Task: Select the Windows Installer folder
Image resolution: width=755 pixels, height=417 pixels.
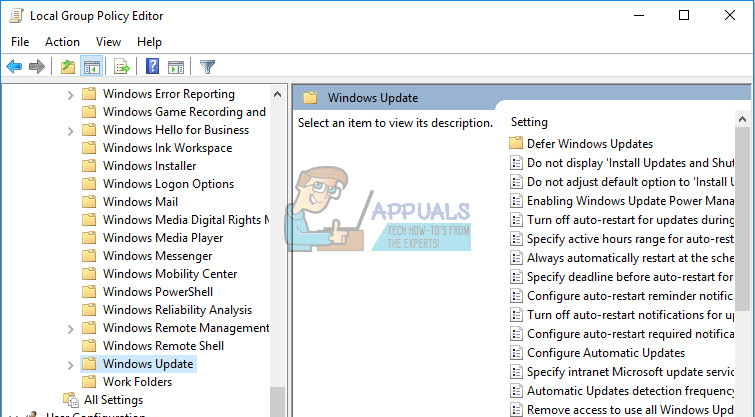Action: click(x=149, y=166)
